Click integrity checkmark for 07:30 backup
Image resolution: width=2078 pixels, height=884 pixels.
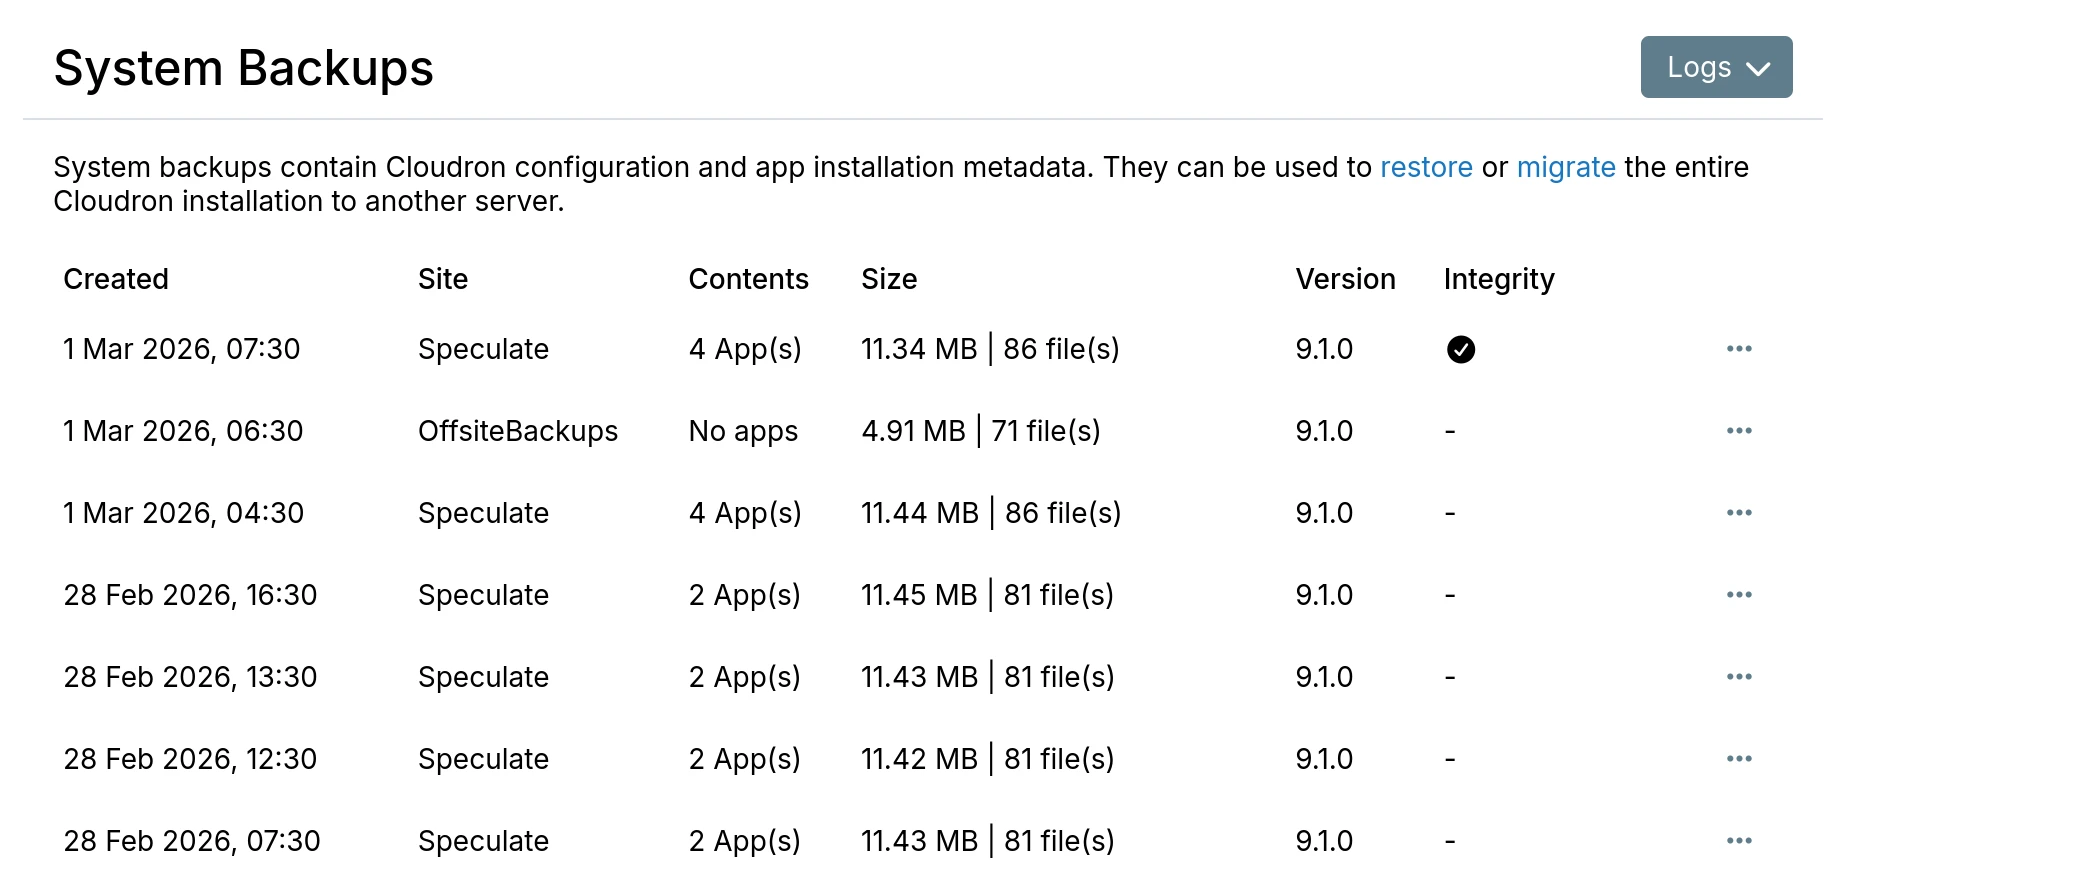point(1460,349)
